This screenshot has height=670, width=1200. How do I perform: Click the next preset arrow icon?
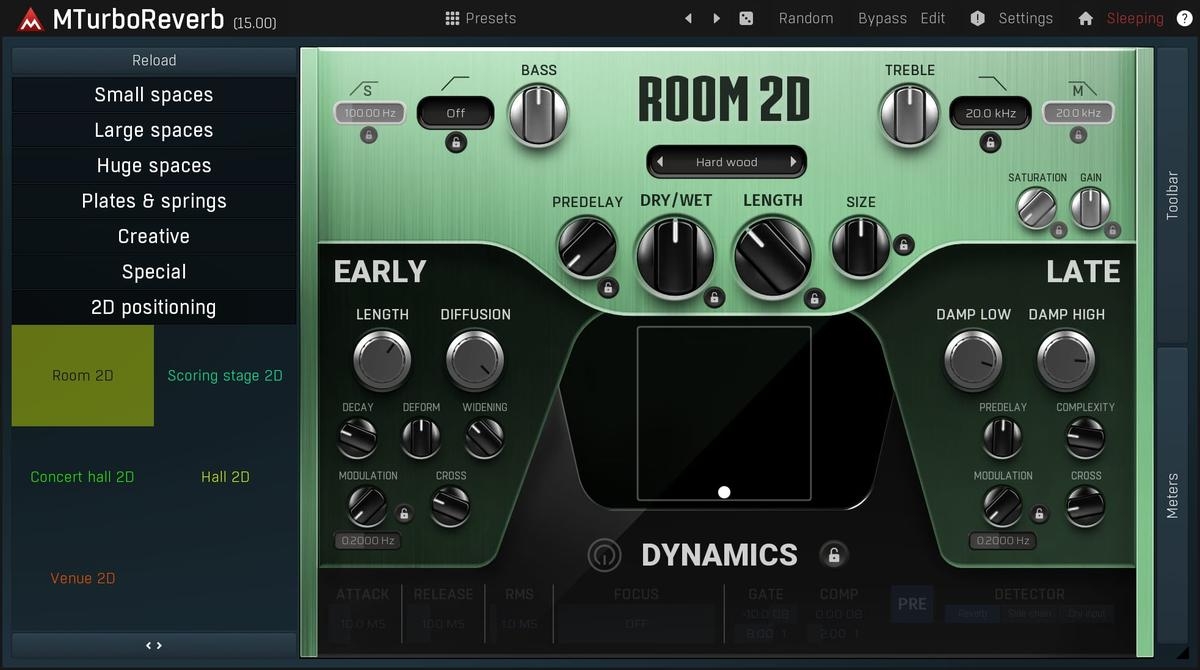tap(716, 18)
